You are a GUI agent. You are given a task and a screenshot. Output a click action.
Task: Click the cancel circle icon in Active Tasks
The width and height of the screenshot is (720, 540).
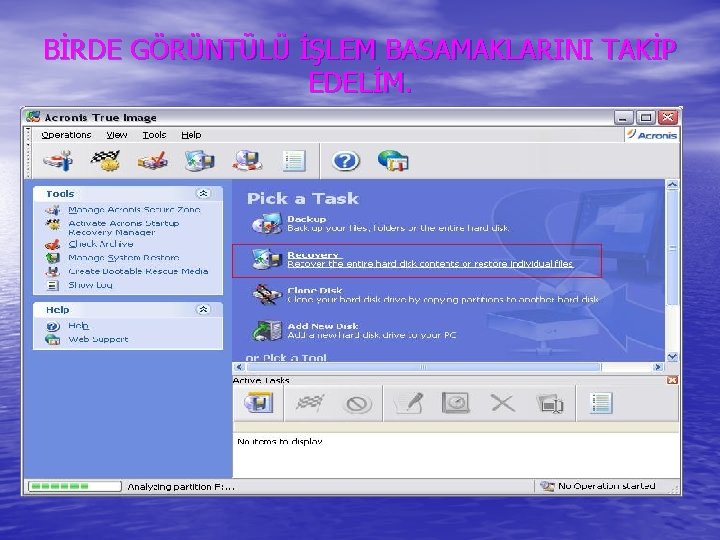[358, 404]
